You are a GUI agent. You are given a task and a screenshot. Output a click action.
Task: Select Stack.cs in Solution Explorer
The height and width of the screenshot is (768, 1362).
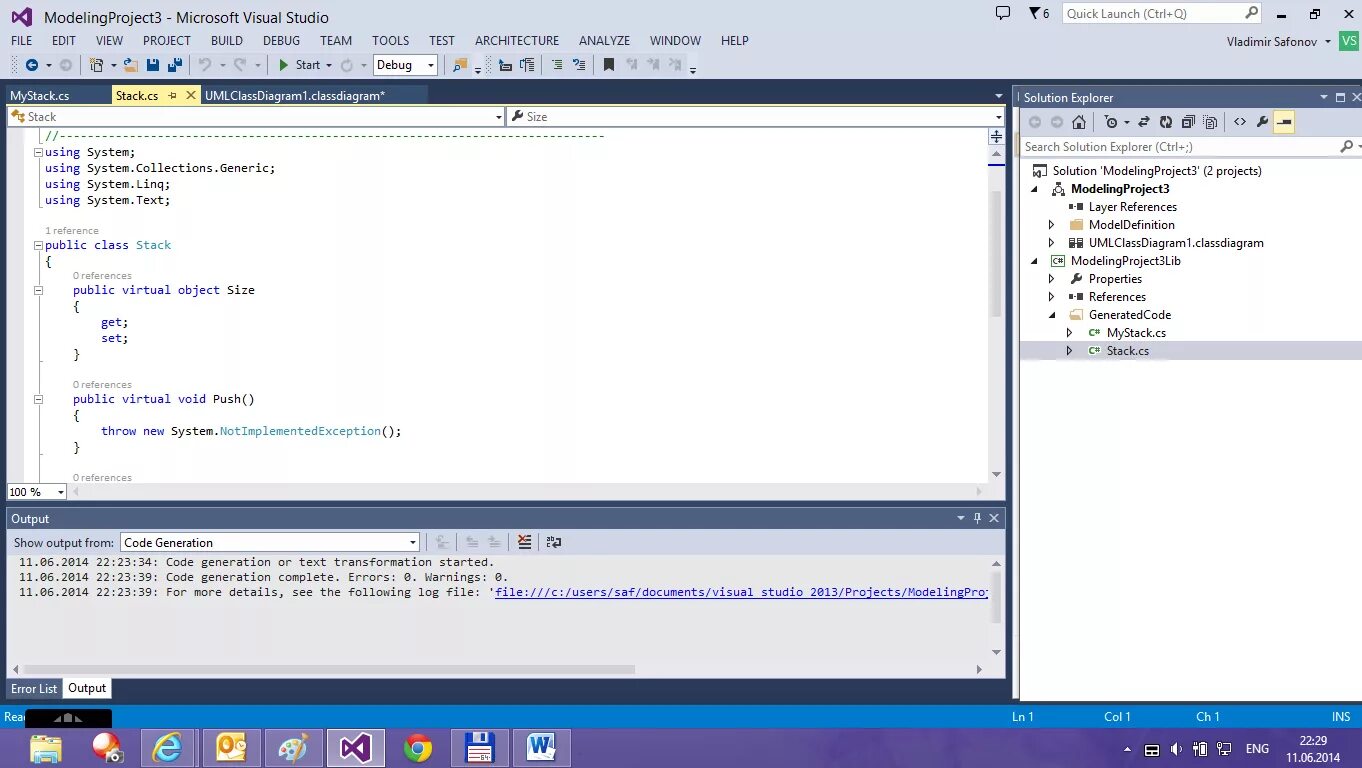(x=1127, y=351)
